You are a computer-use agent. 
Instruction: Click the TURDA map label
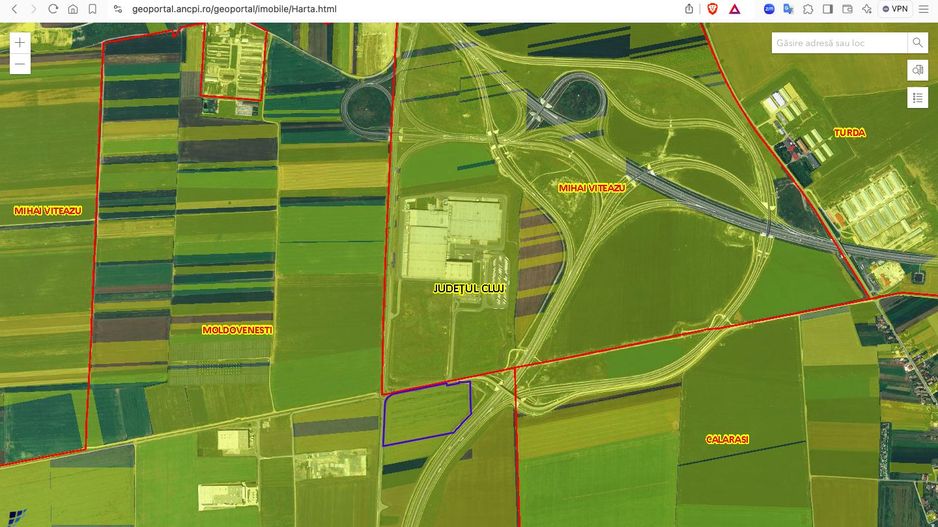(x=849, y=133)
